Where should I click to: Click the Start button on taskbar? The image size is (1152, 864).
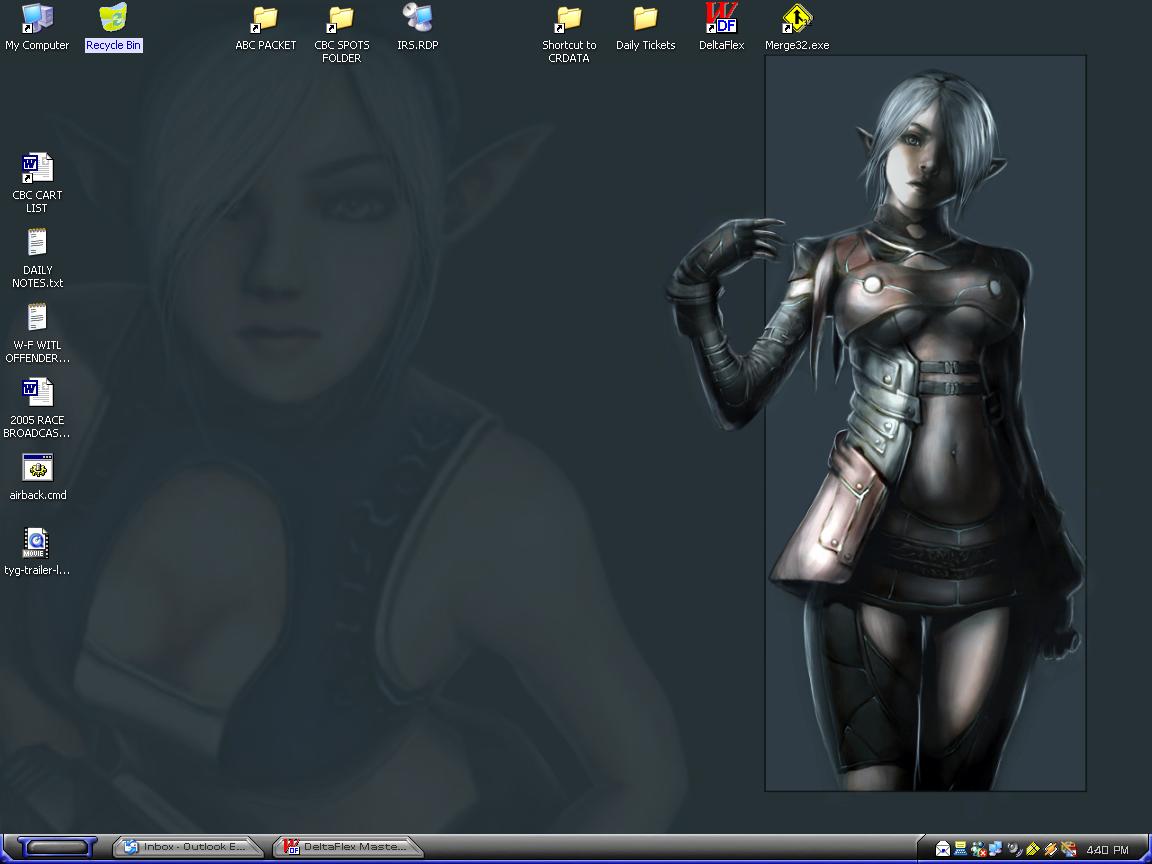(57, 848)
